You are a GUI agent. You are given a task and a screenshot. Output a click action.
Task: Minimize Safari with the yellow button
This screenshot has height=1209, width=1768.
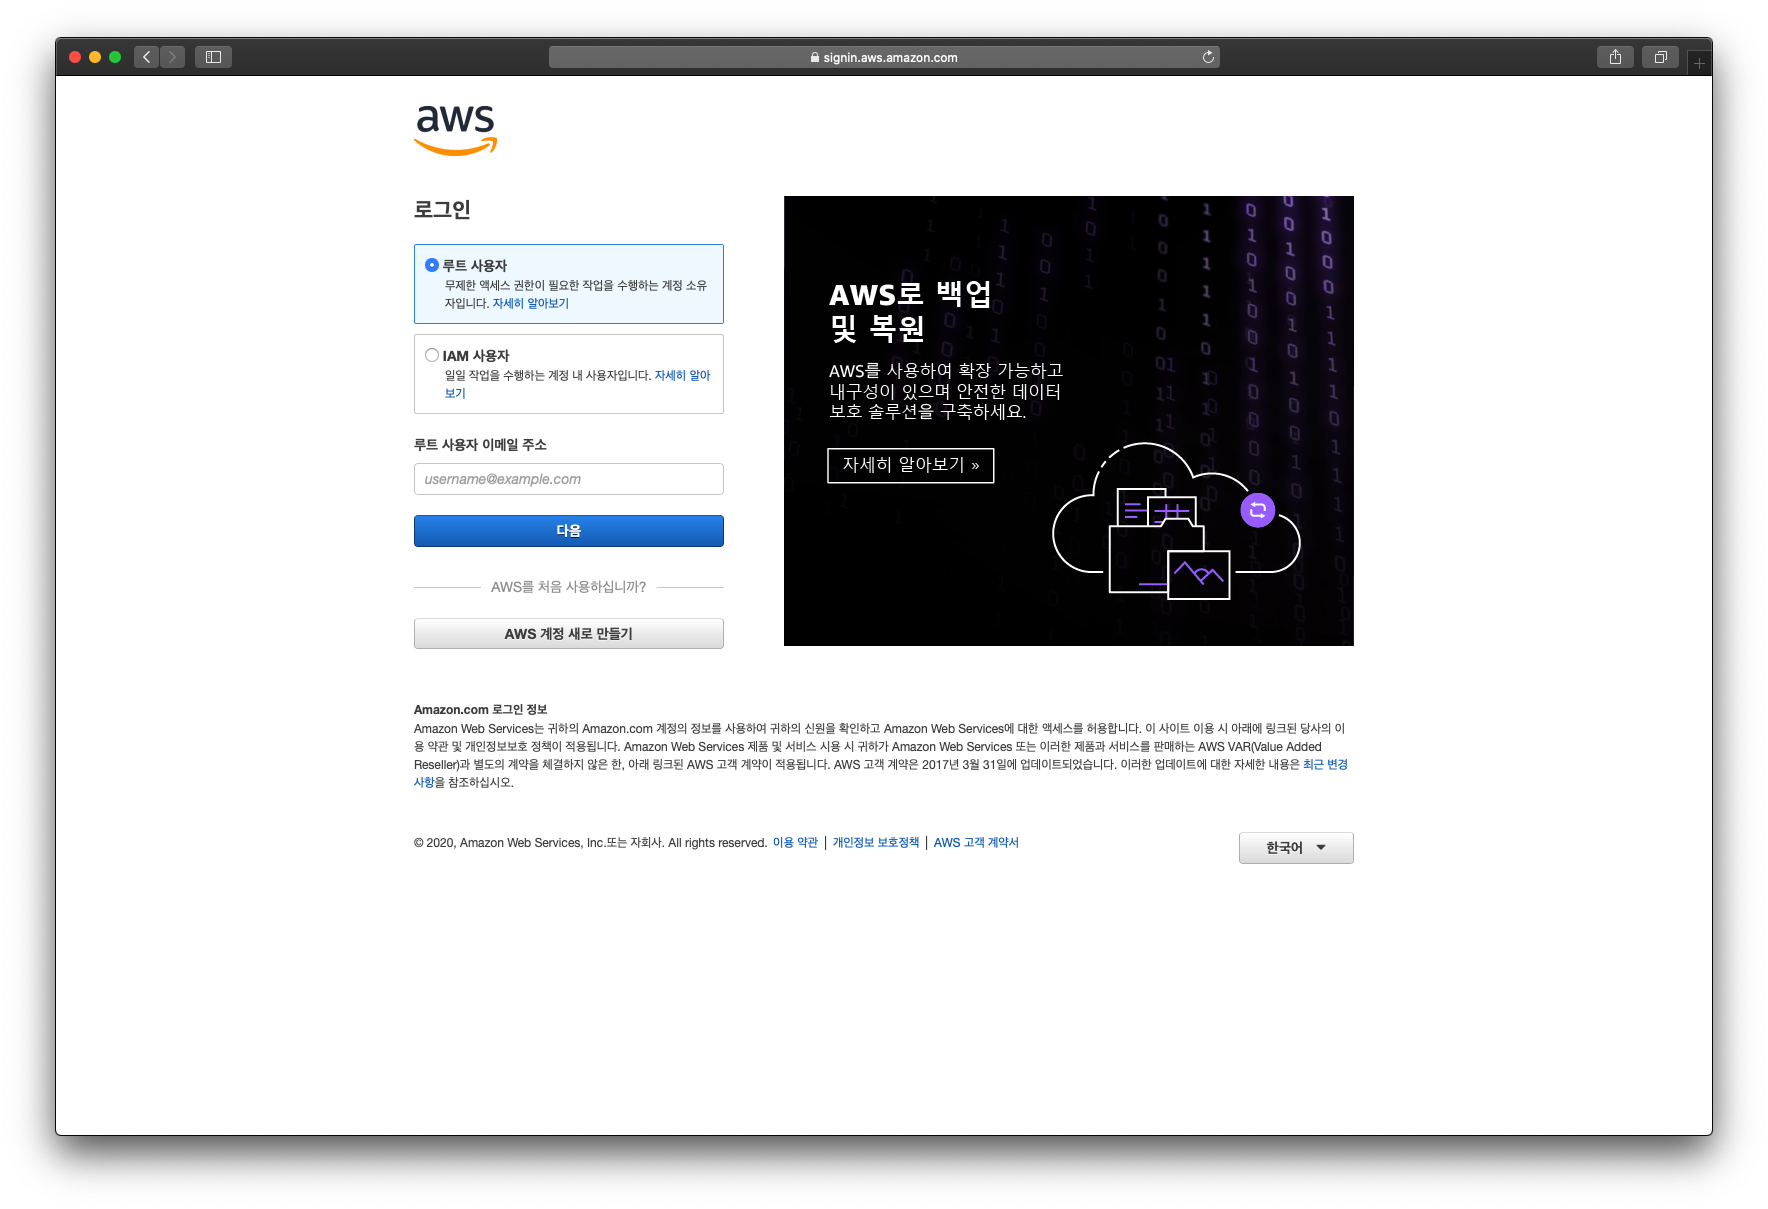[x=95, y=57]
